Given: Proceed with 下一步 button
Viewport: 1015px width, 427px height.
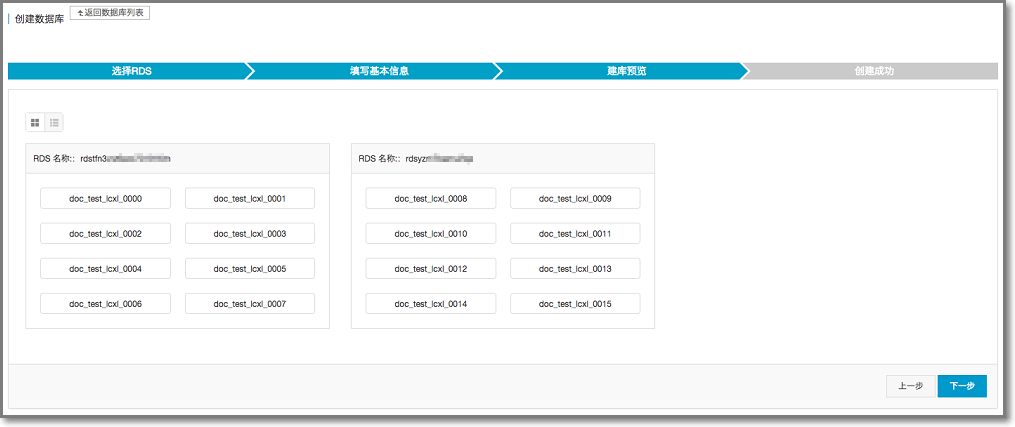Looking at the screenshot, I should [962, 386].
